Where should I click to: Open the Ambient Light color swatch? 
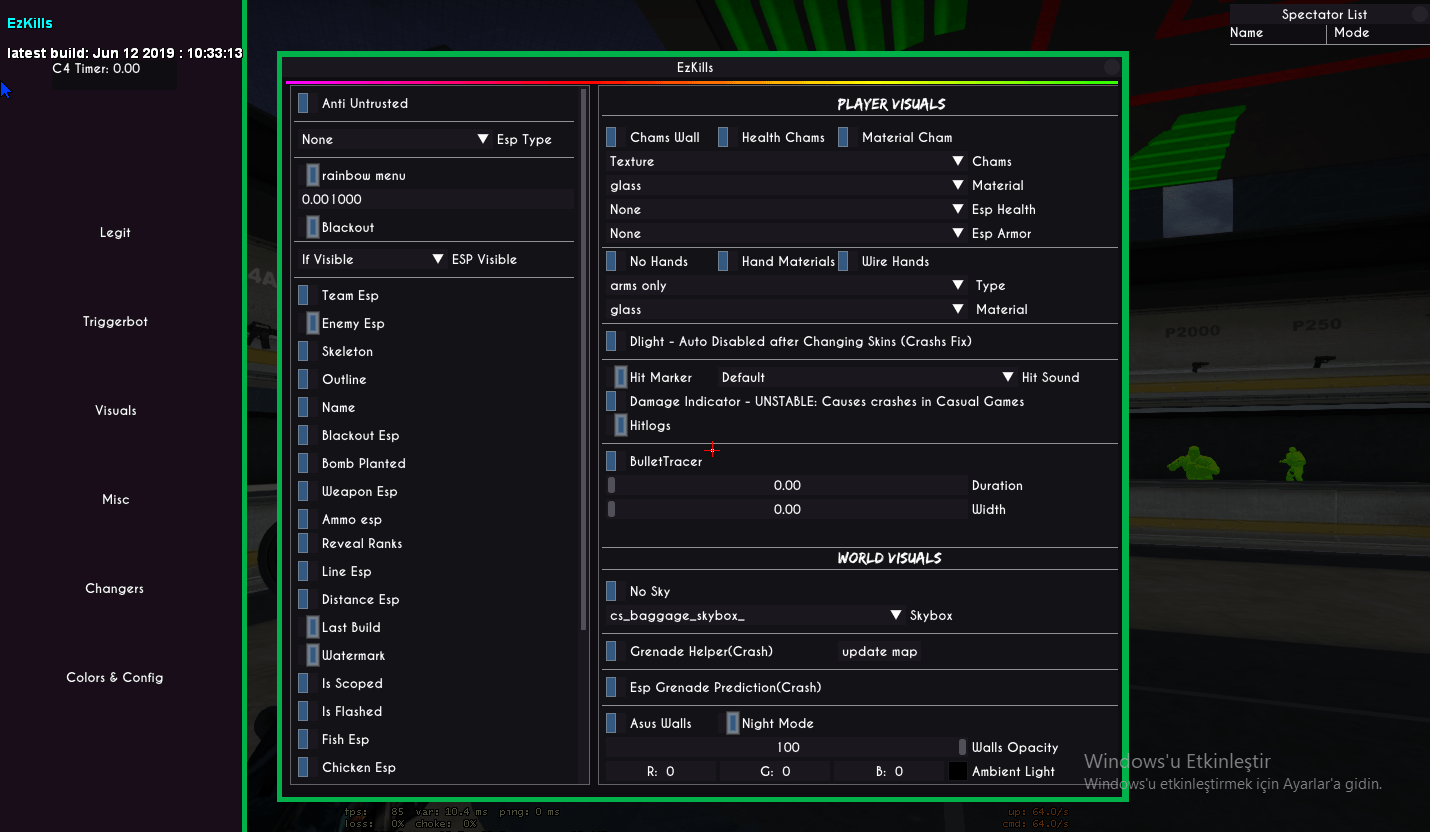pyautogui.click(x=958, y=771)
